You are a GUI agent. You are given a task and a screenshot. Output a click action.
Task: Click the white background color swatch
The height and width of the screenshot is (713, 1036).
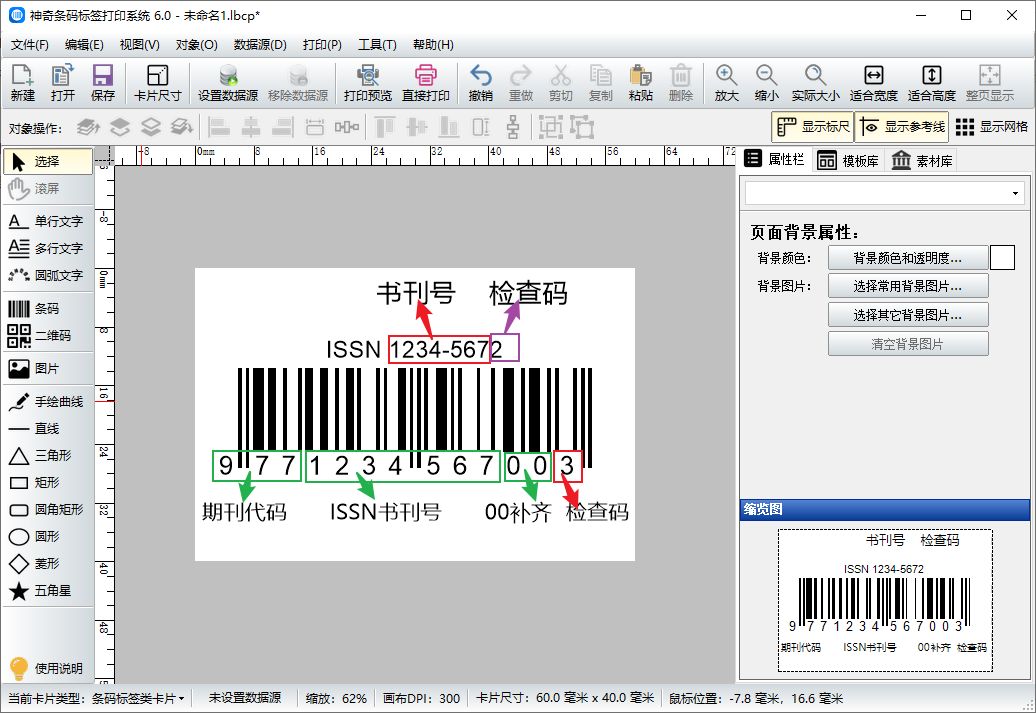click(1002, 258)
